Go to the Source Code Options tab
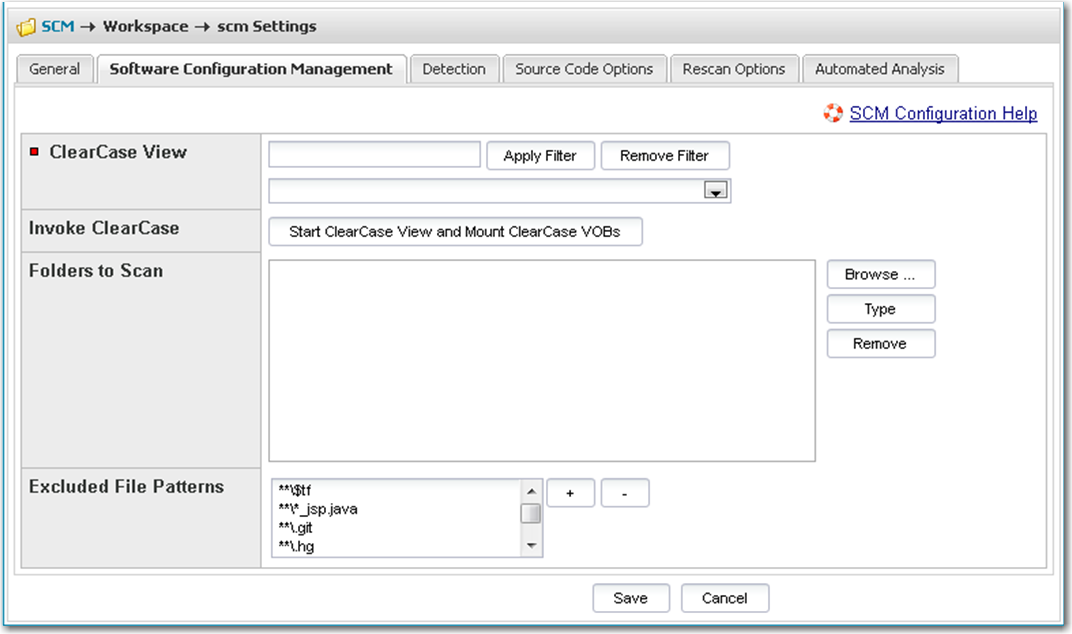This screenshot has width=1072, height=634. pyautogui.click(x=584, y=69)
